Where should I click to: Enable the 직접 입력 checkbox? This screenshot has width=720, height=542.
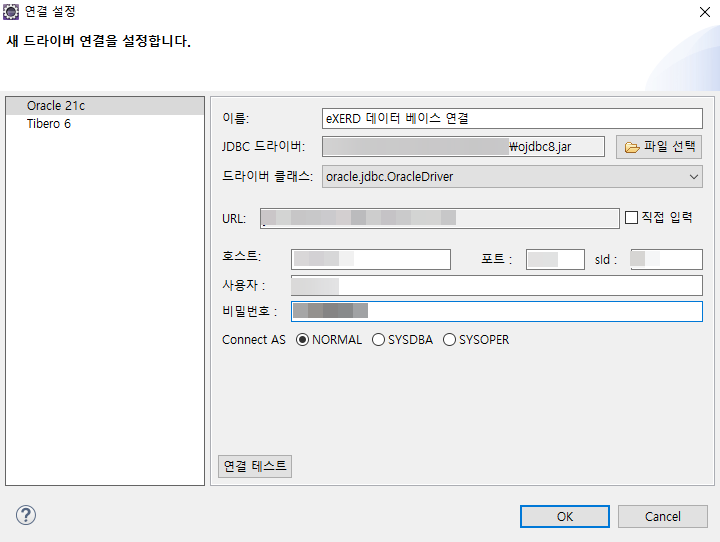click(631, 217)
